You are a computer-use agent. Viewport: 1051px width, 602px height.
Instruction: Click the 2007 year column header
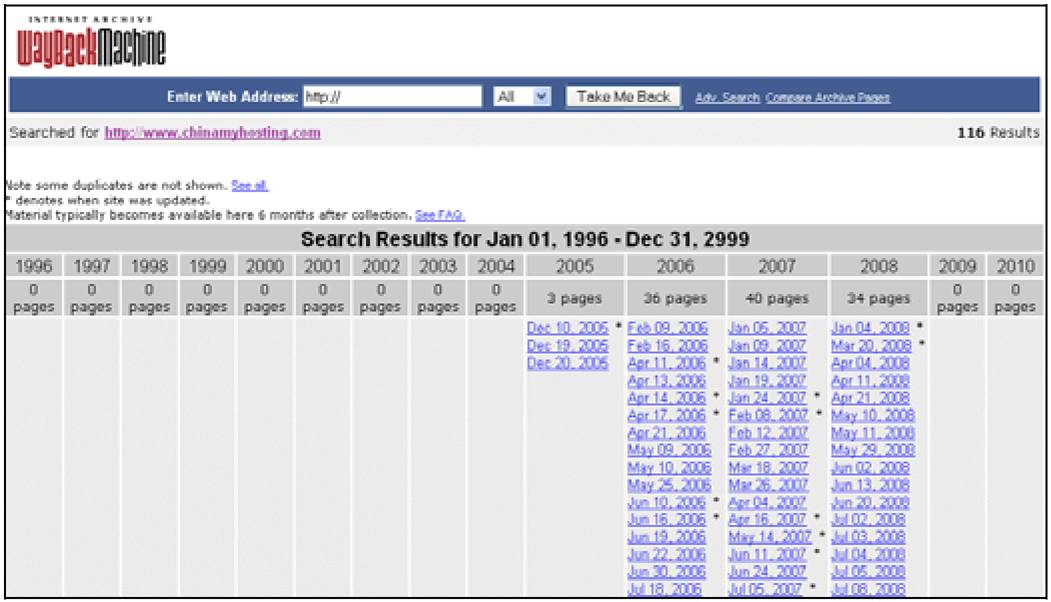point(777,266)
